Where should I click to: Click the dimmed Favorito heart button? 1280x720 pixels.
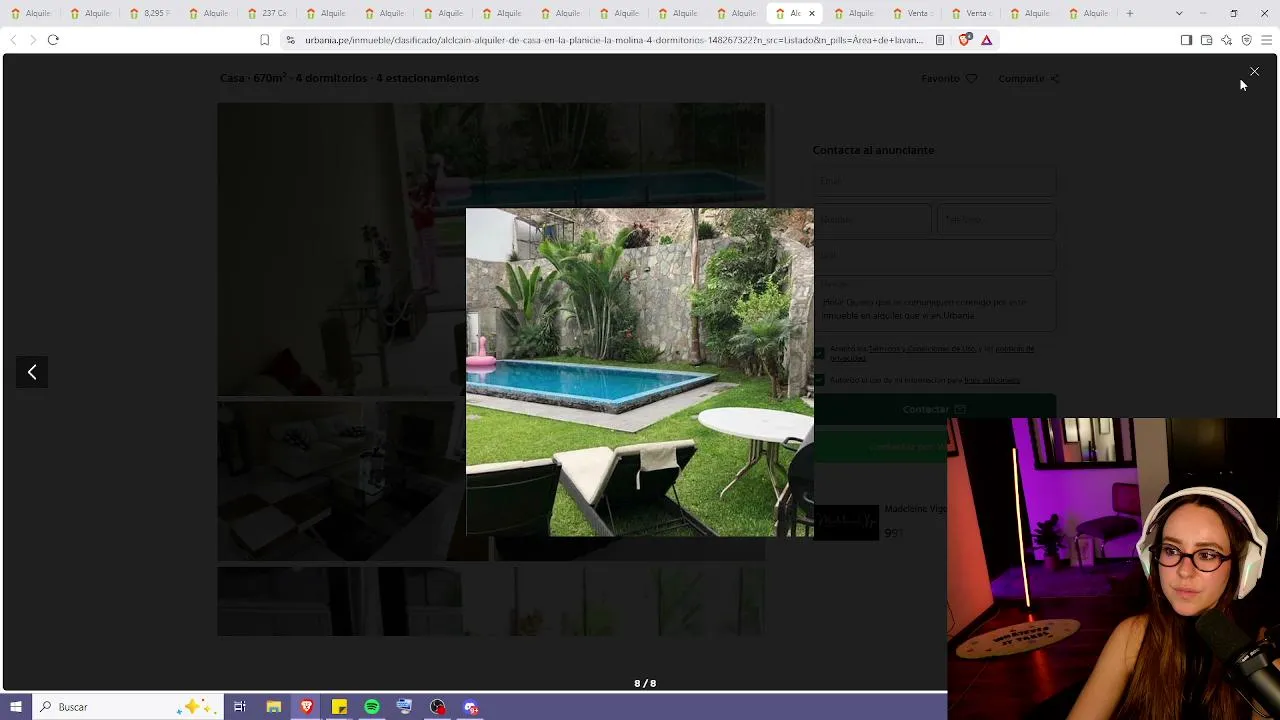coord(949,78)
